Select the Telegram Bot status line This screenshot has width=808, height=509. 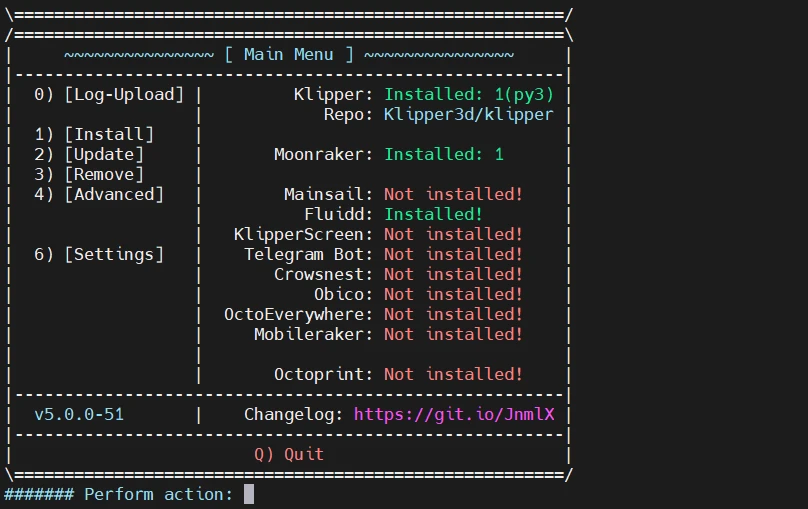point(453,254)
